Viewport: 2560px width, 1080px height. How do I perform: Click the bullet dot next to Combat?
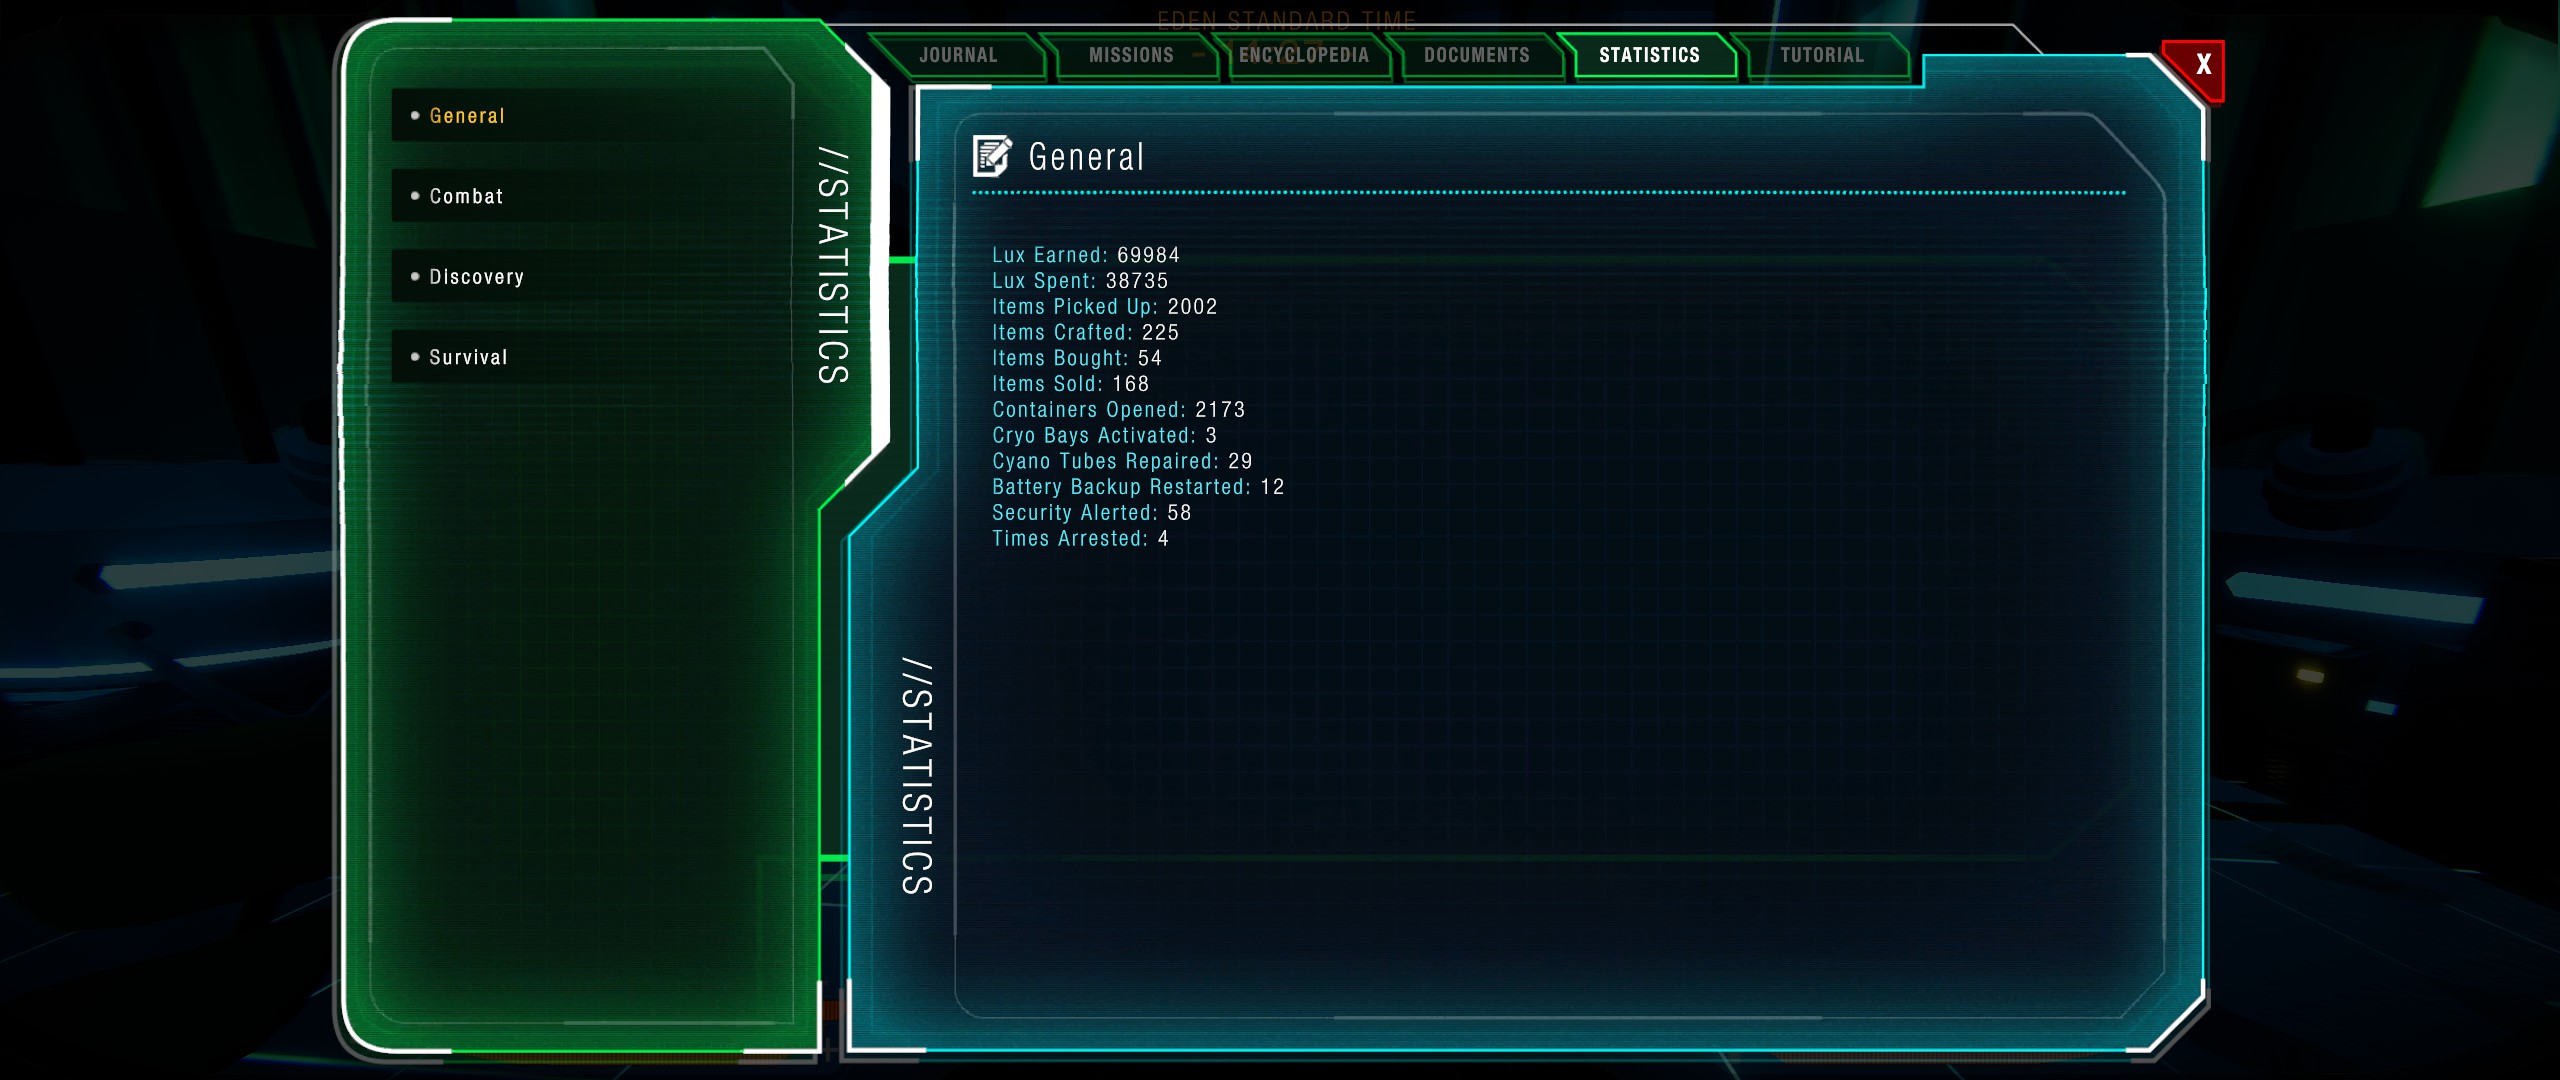click(415, 196)
